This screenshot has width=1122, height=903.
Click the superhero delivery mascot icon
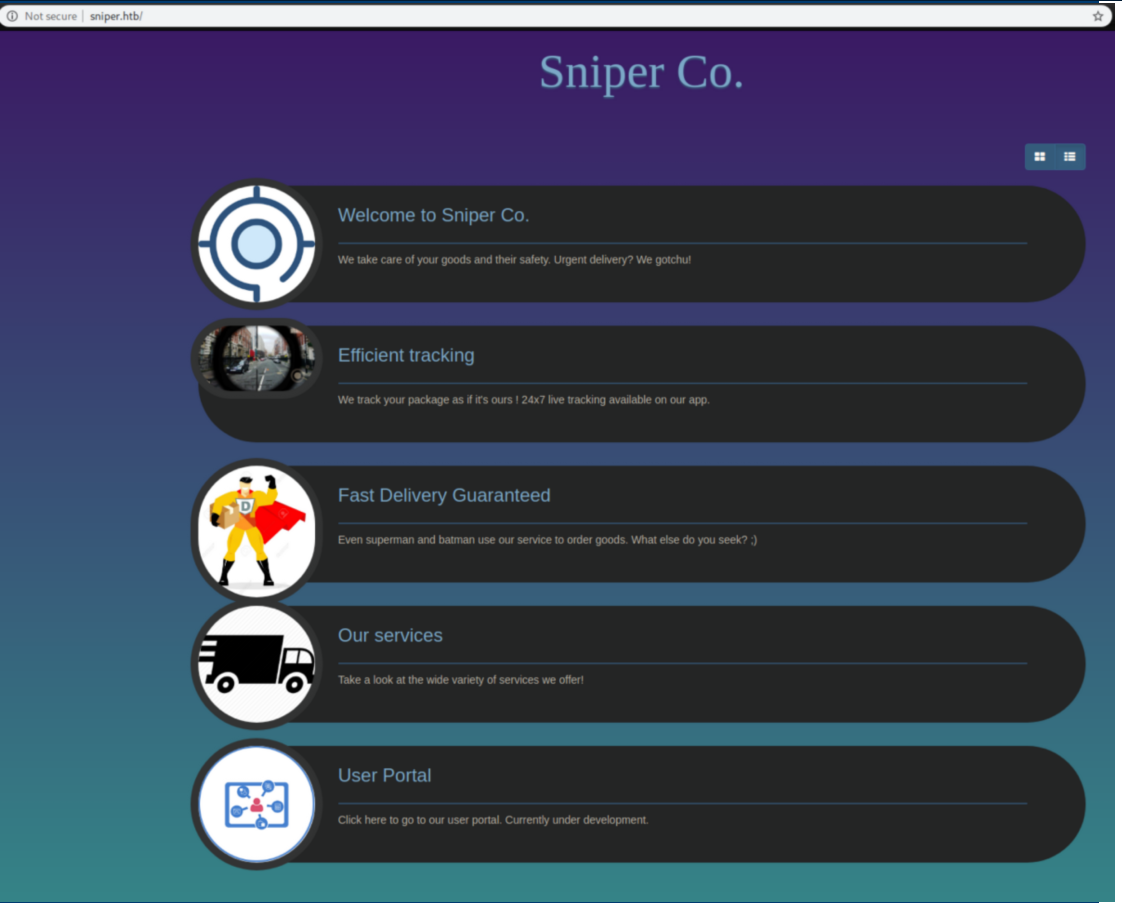pyautogui.click(x=256, y=528)
